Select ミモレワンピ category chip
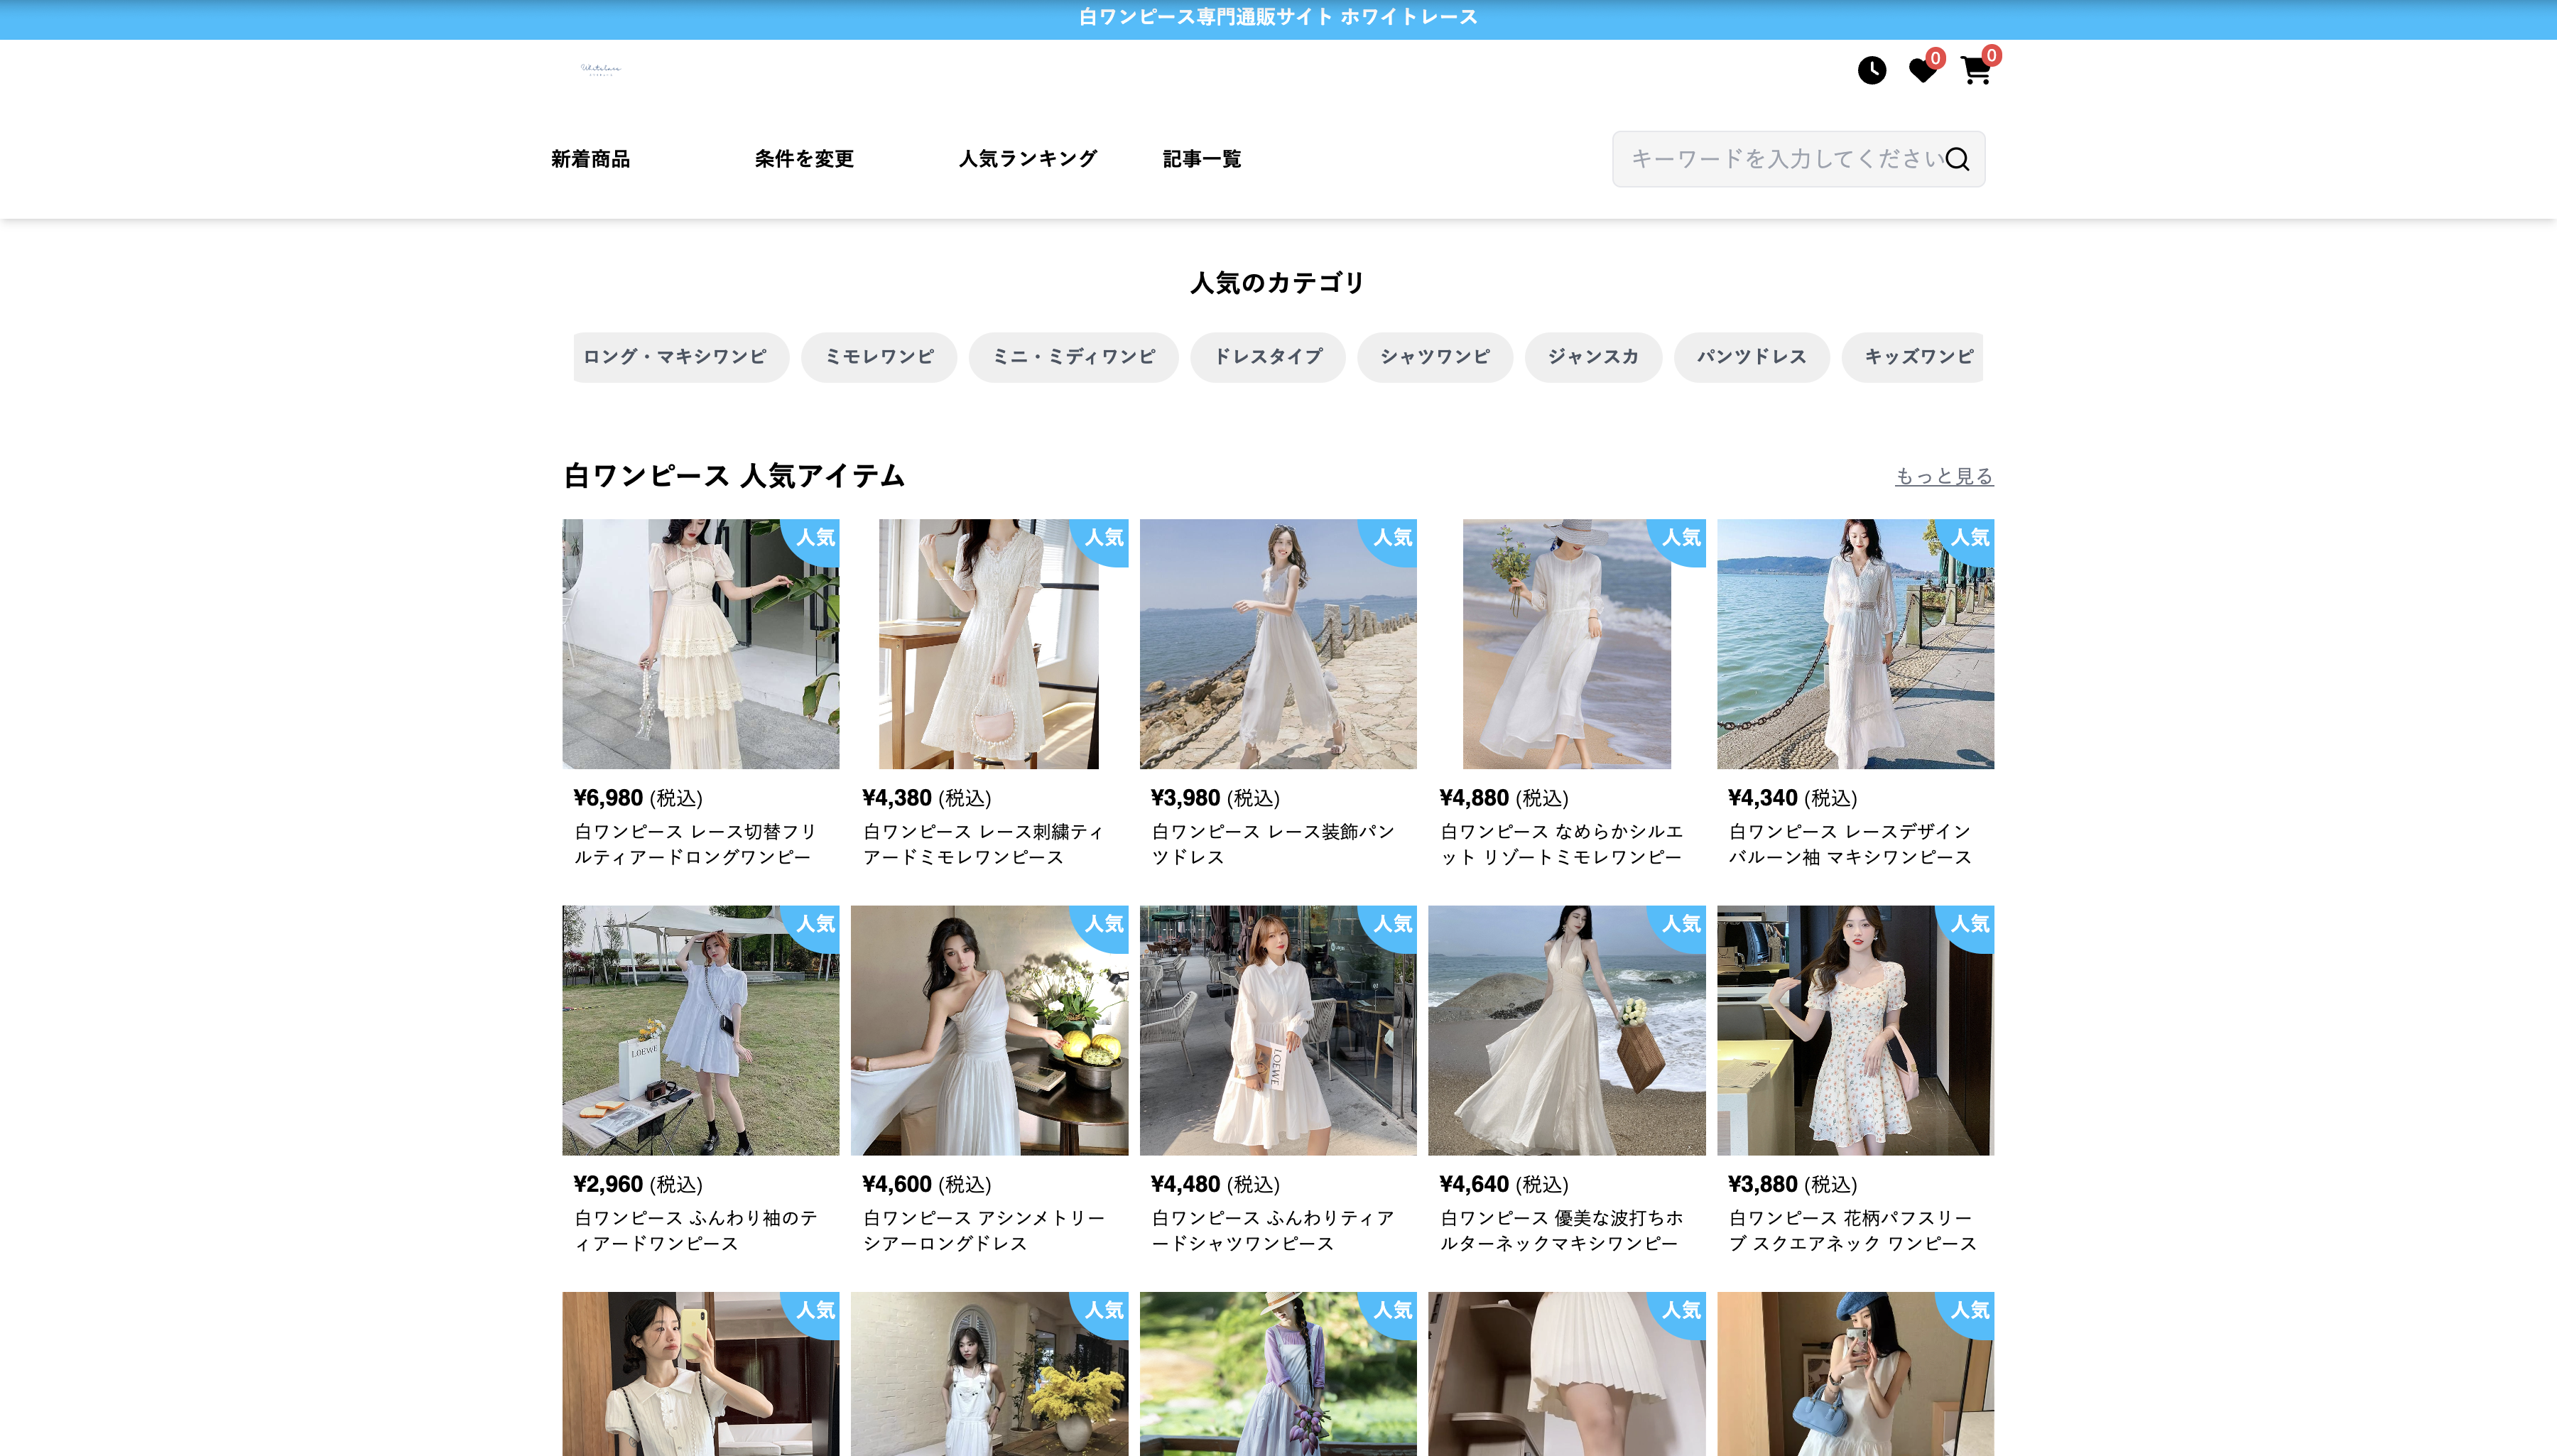This screenshot has width=2557, height=1456. 878,357
